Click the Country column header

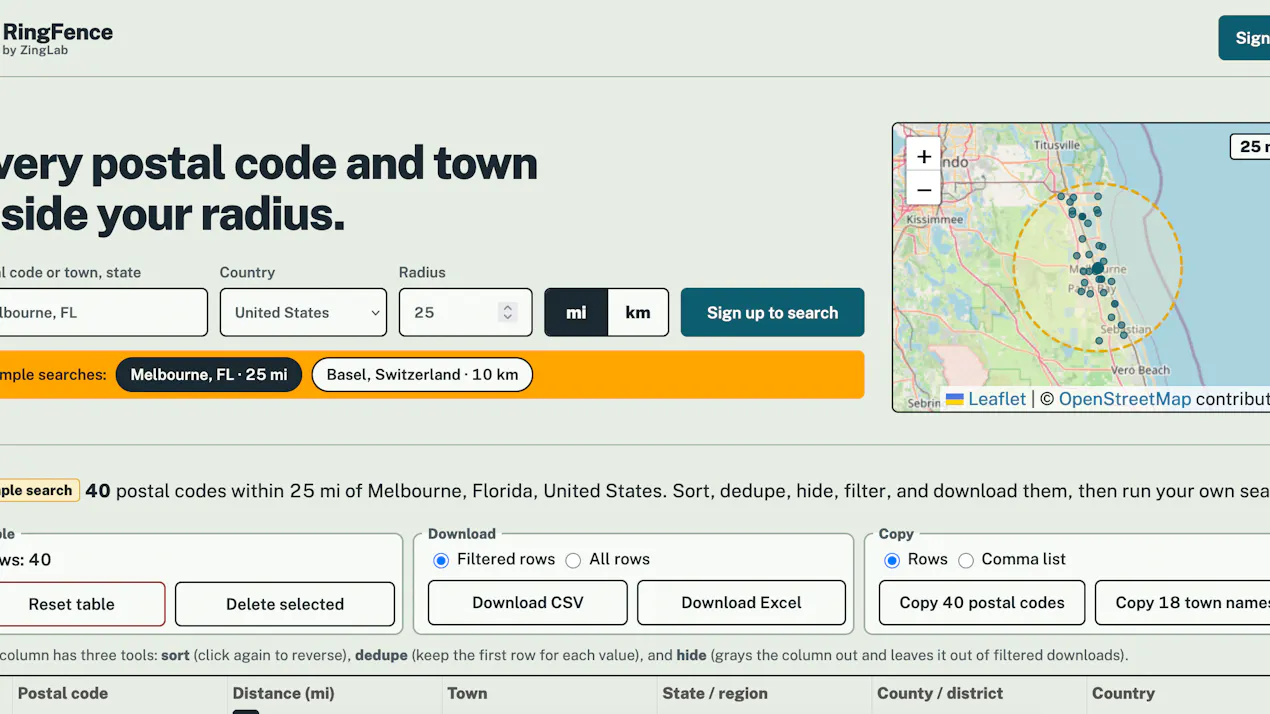pos(1123,693)
